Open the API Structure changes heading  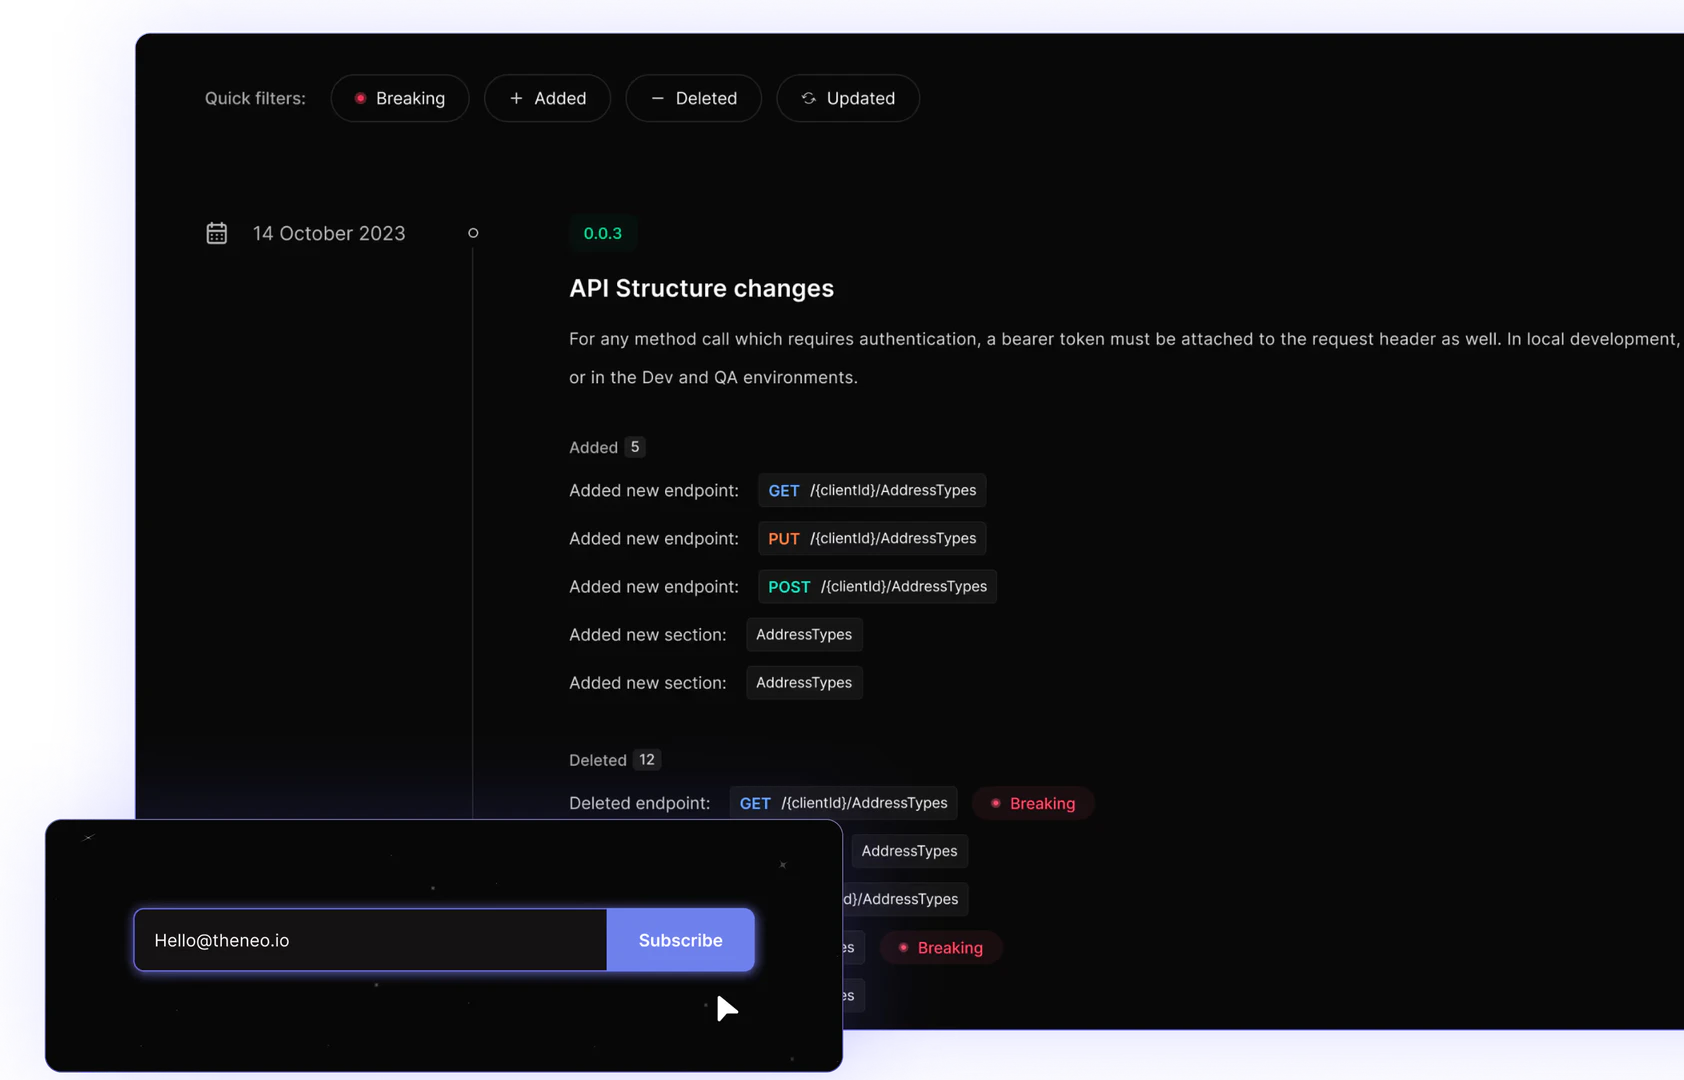pyautogui.click(x=701, y=288)
